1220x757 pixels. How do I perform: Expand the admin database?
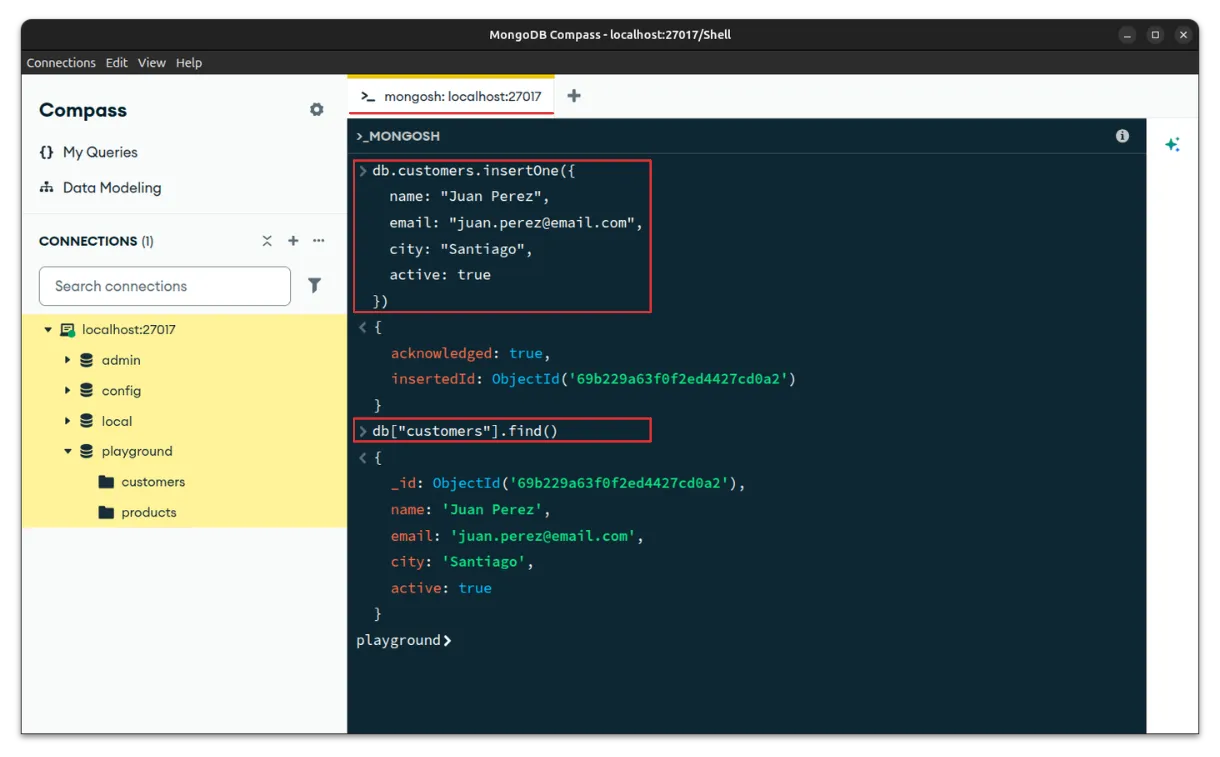(67, 360)
